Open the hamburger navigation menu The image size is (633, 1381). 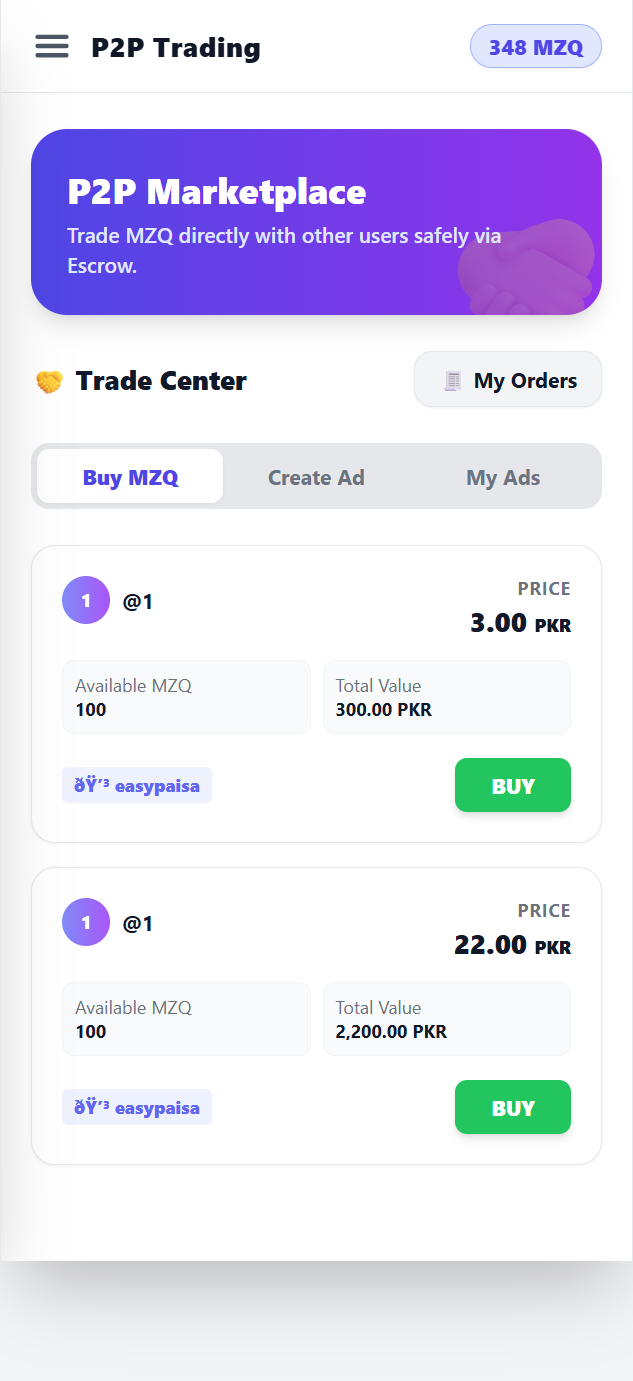point(52,46)
